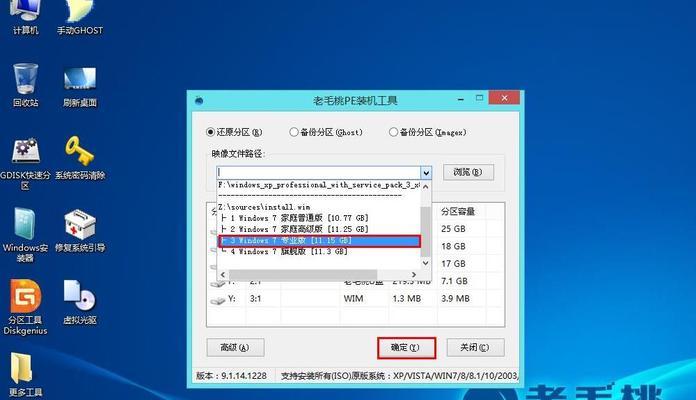Screen dimensions: 696x400
Task: Select the 3.9 MB capacity cell
Action: click(455, 299)
